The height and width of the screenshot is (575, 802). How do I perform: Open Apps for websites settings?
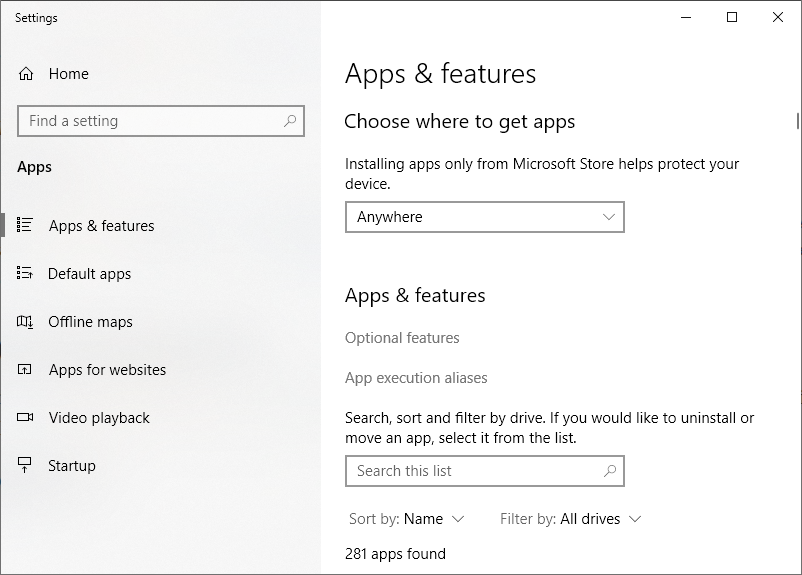click(107, 370)
